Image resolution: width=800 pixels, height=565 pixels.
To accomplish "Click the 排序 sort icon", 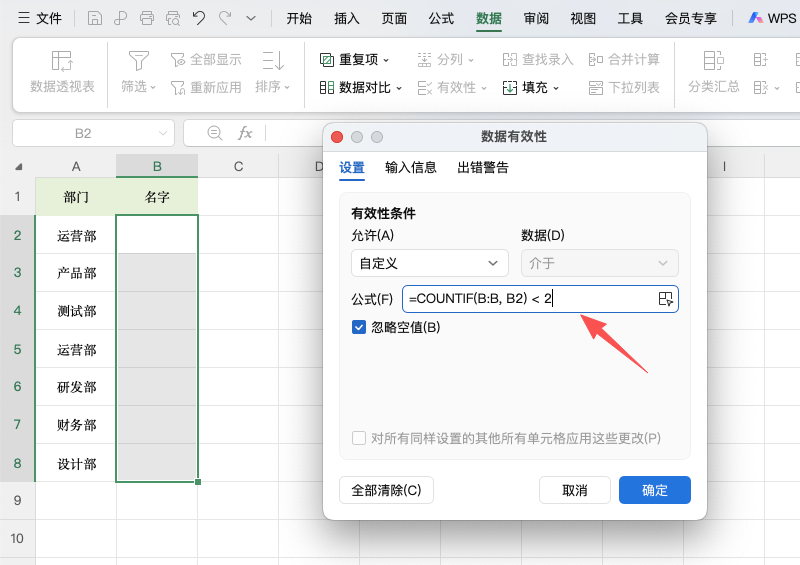I will [x=273, y=61].
